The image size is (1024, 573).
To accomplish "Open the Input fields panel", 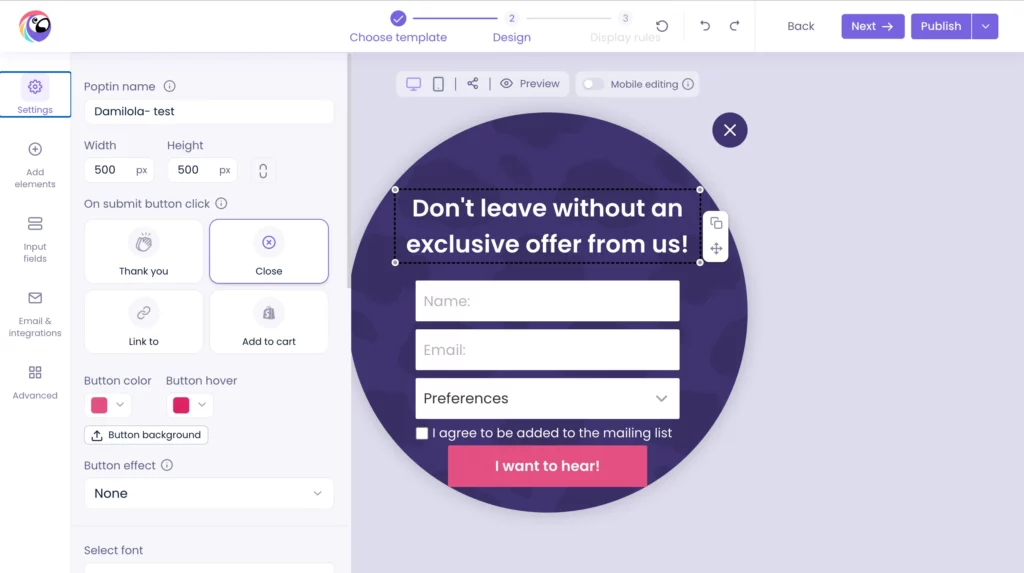I will point(35,240).
